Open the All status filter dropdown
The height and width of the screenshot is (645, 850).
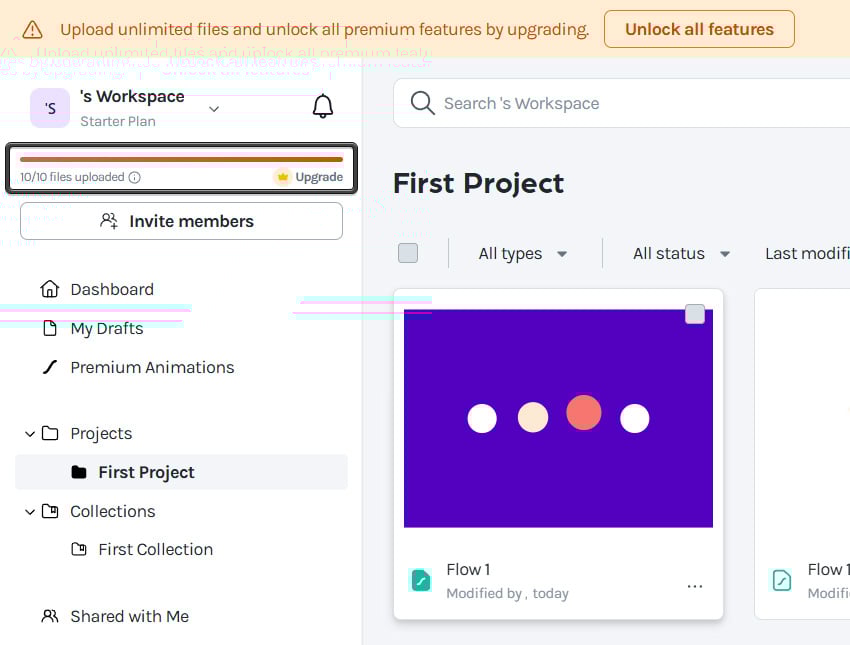[681, 254]
